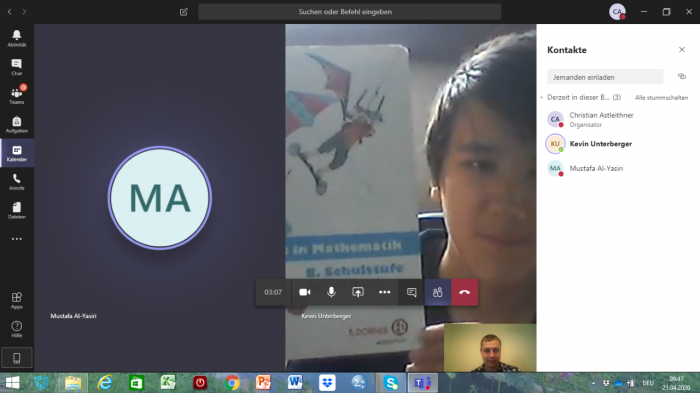Toggle the microphone mute button
This screenshot has height=393, width=700.
(x=331, y=292)
